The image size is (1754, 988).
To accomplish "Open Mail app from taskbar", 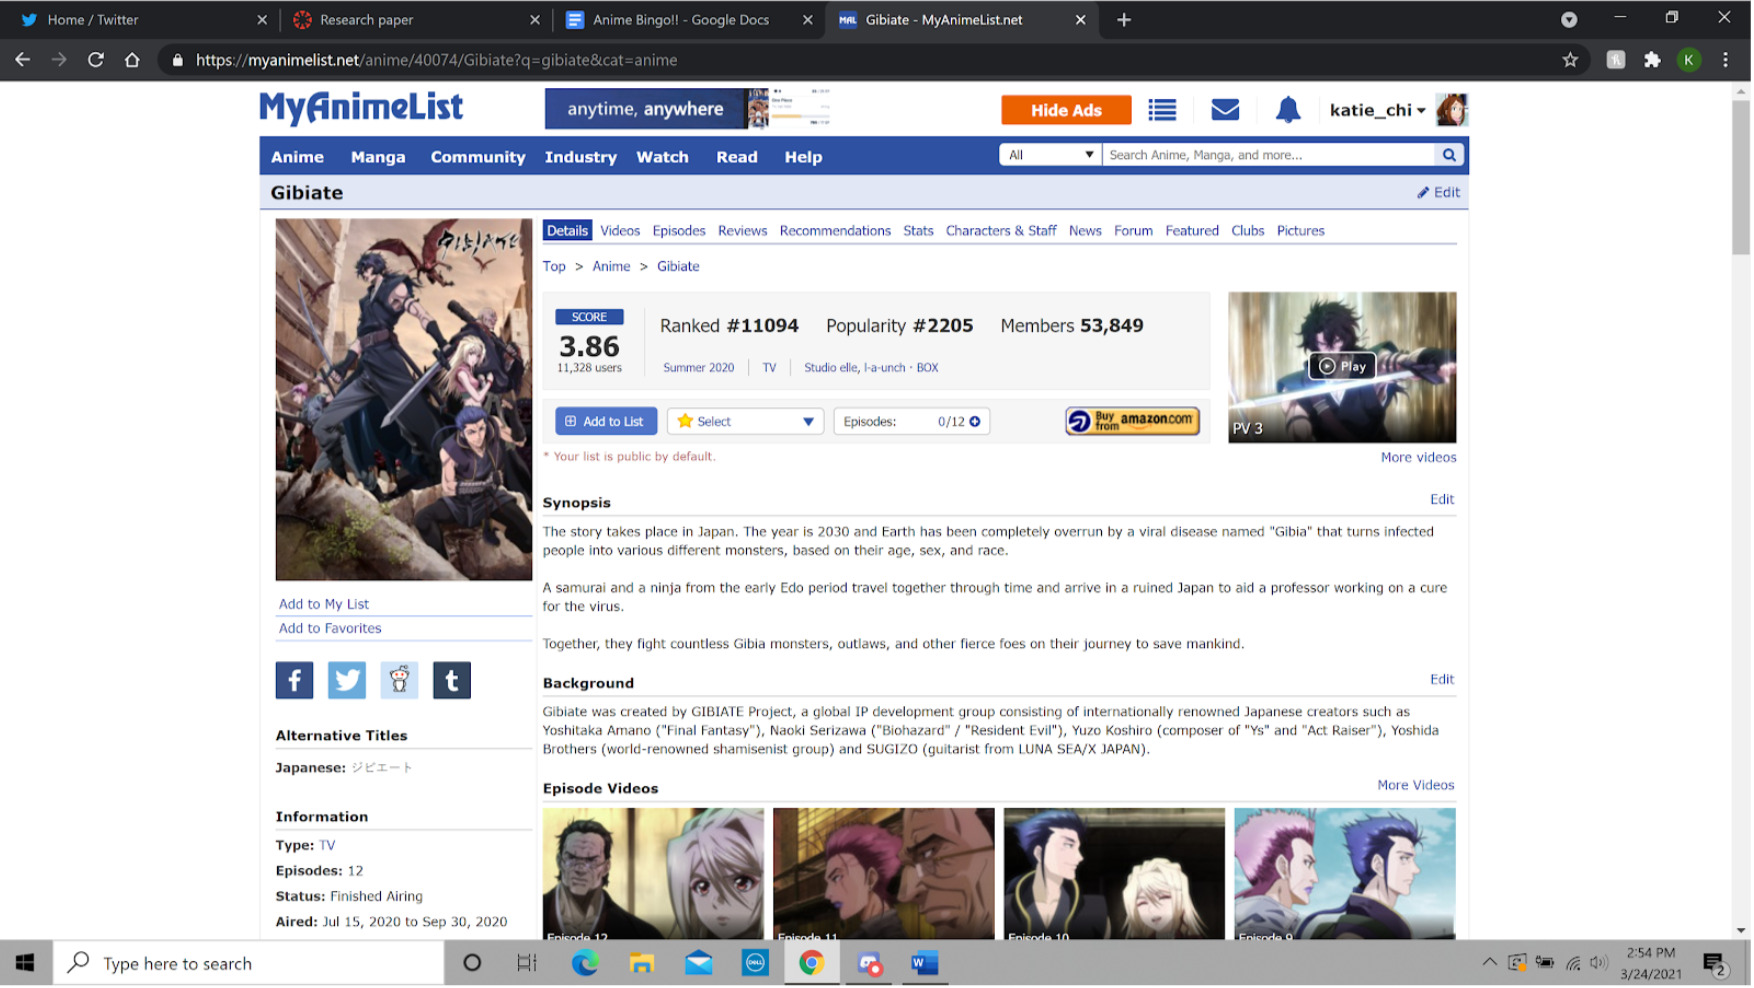I will pos(700,965).
